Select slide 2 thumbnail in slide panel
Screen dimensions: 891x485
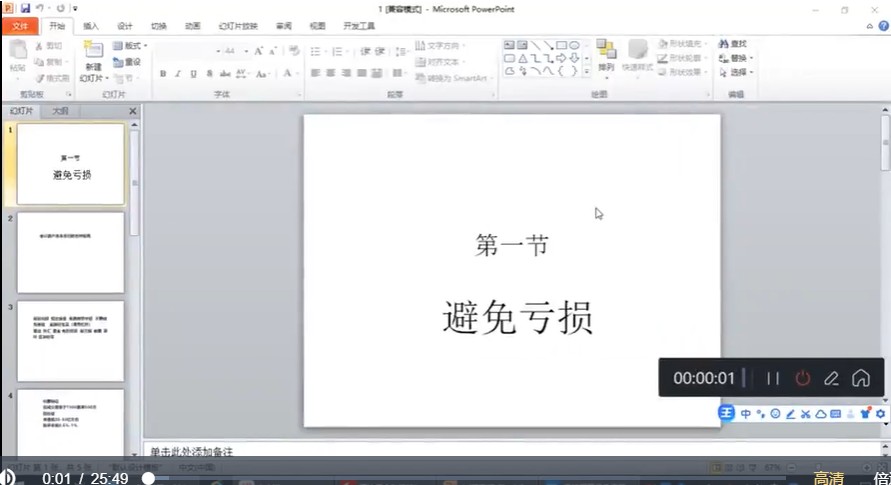pos(70,252)
